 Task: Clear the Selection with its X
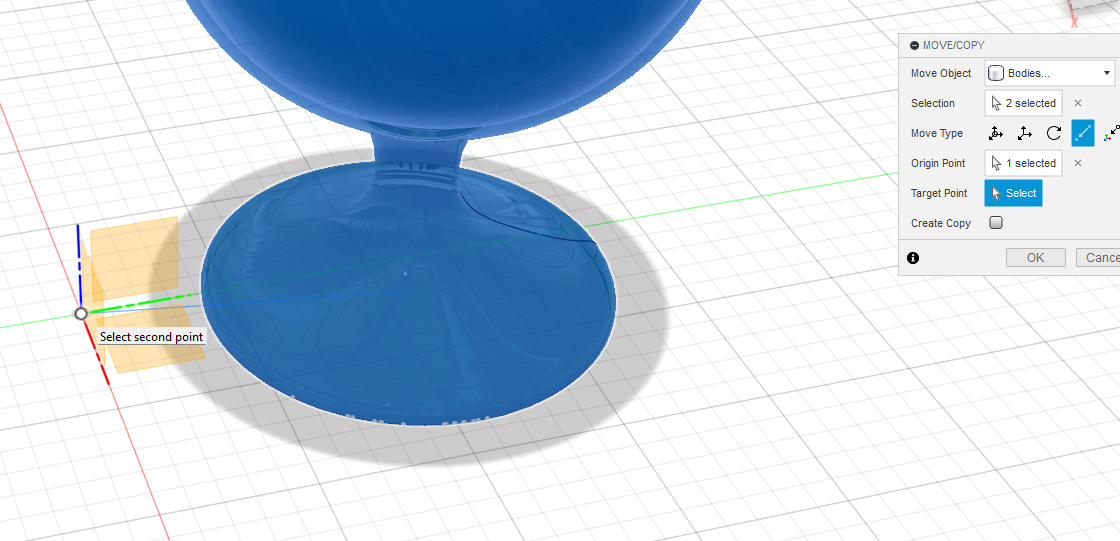(1078, 103)
